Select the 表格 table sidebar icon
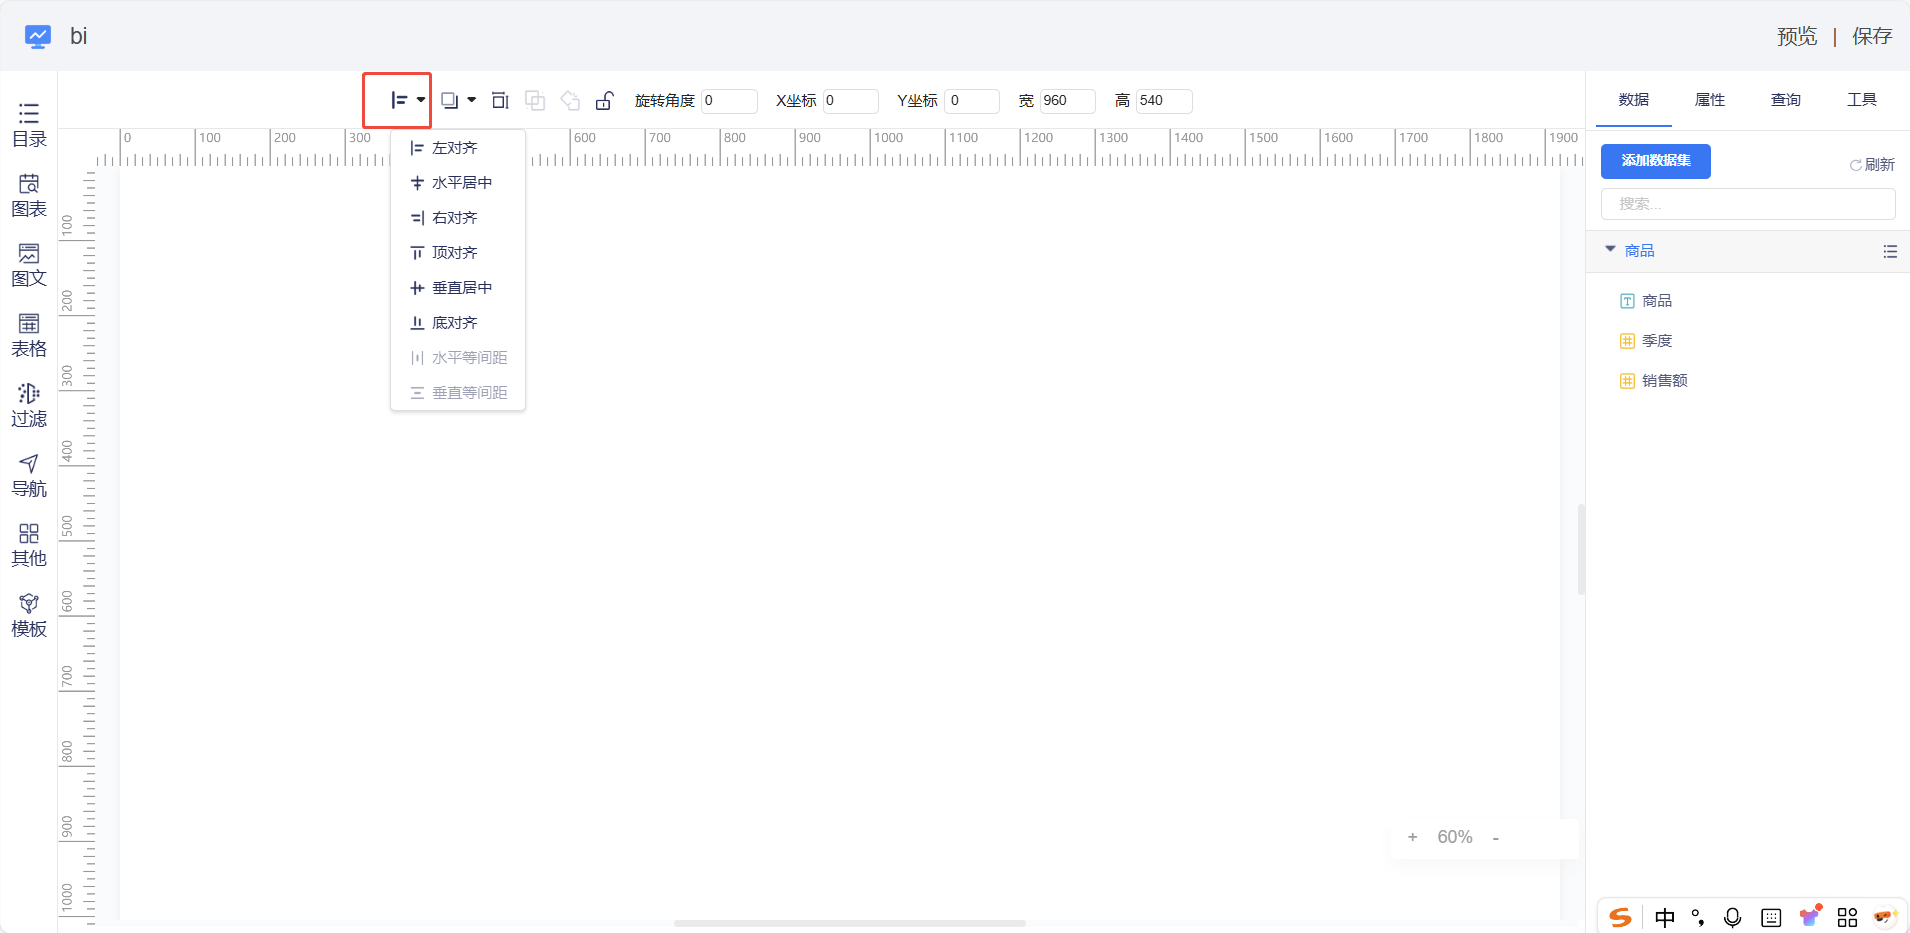 point(29,335)
